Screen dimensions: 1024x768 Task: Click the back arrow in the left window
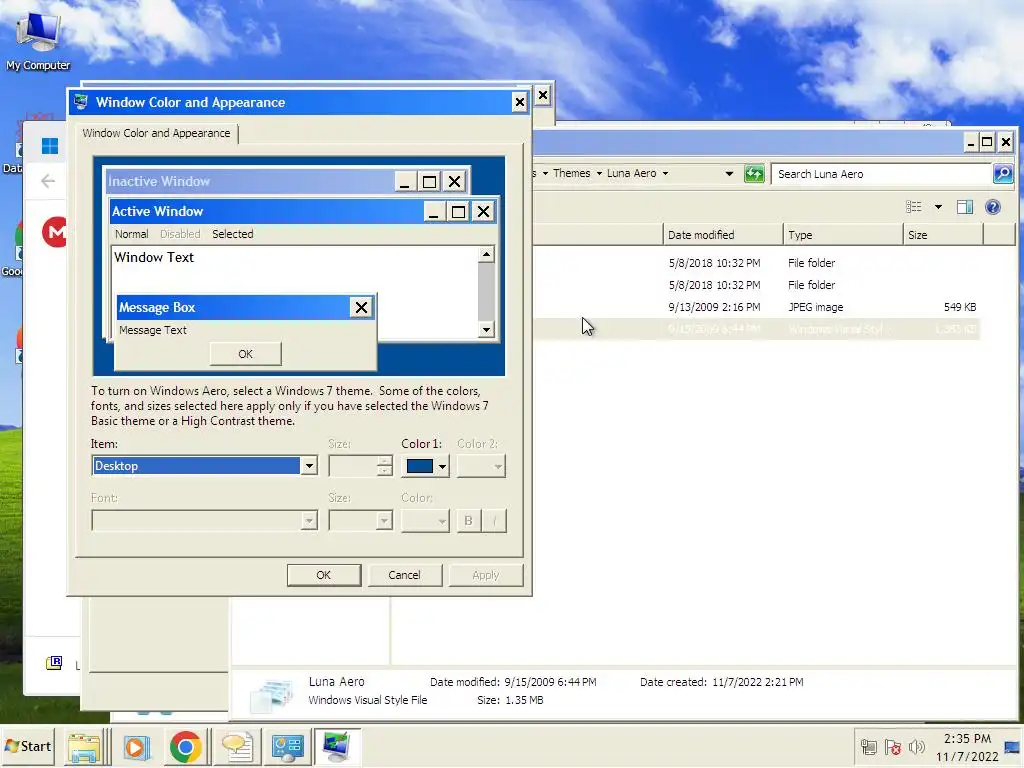(48, 181)
